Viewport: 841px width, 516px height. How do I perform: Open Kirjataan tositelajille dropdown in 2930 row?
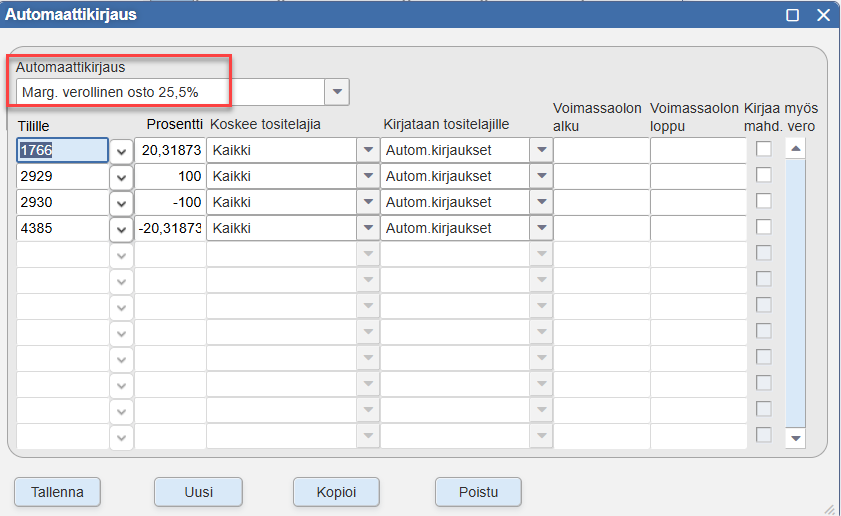(541, 202)
